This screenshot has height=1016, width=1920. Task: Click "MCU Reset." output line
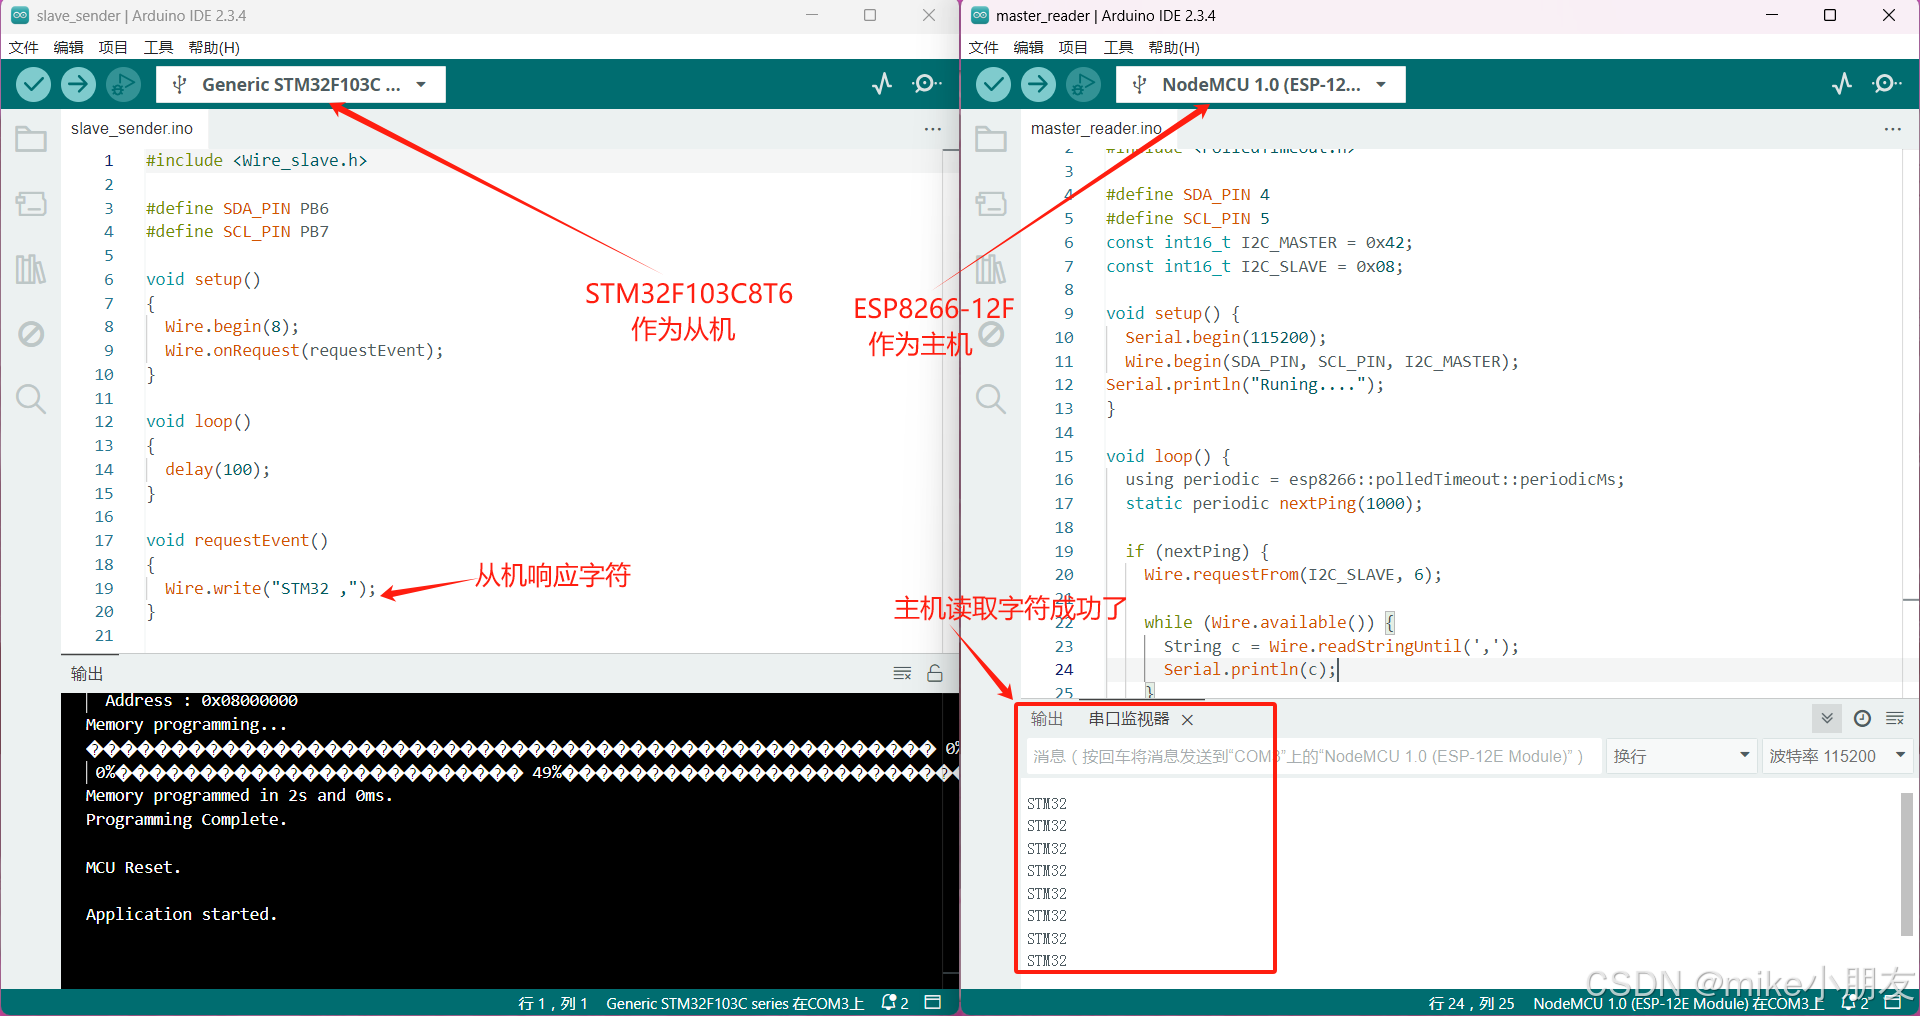[x=133, y=867]
